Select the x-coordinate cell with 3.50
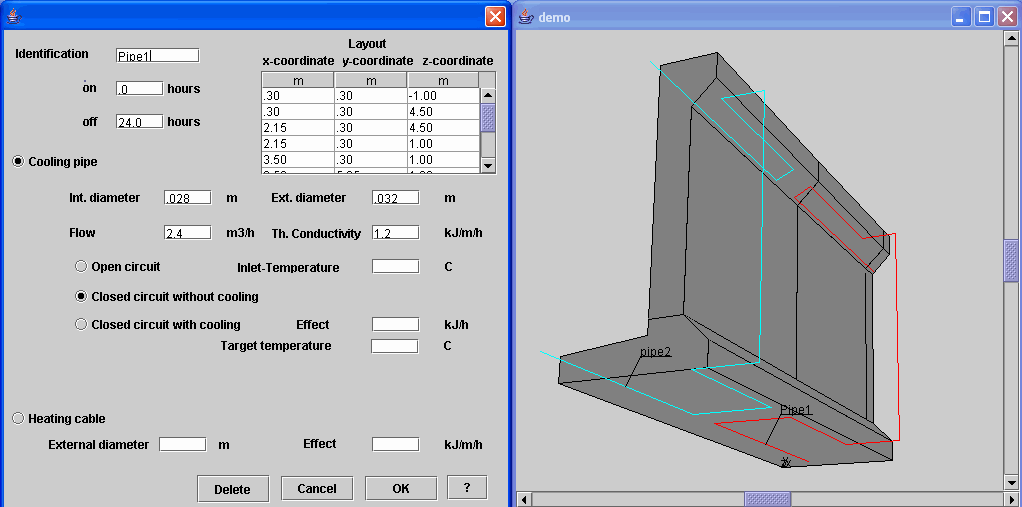This screenshot has width=1022, height=507. (x=298, y=160)
